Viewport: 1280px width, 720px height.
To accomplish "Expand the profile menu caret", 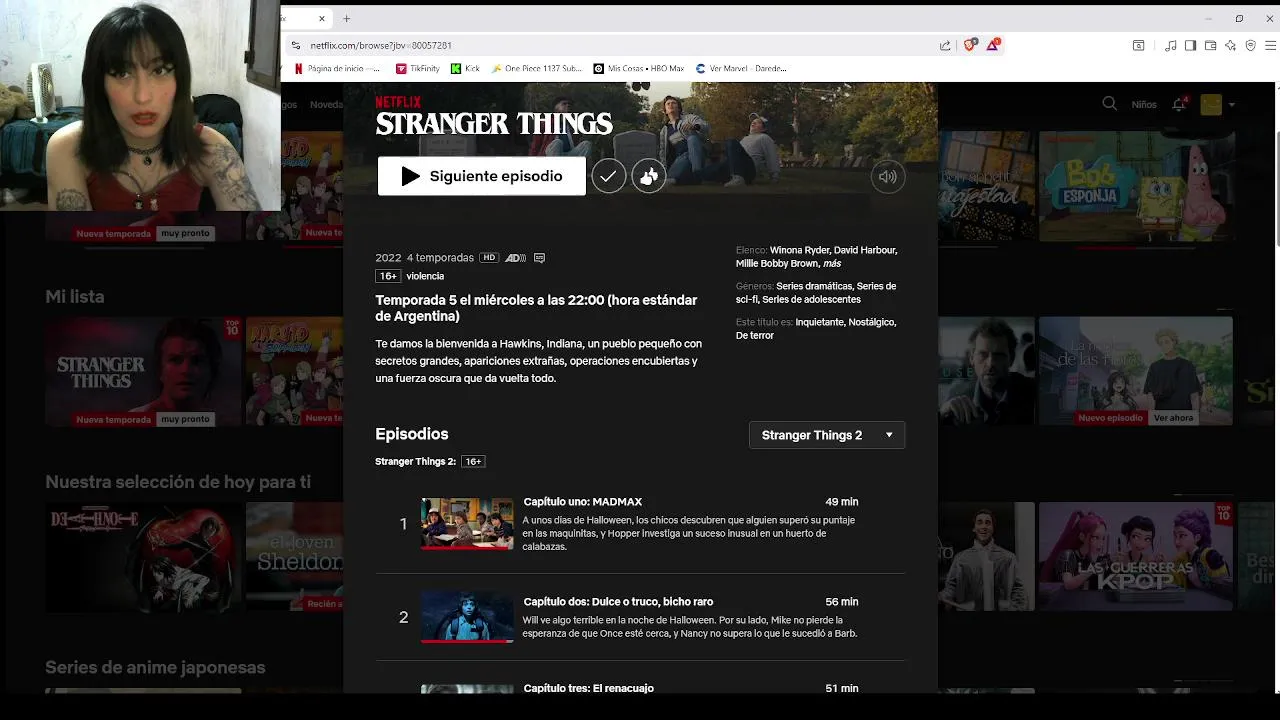I will pyautogui.click(x=1231, y=105).
